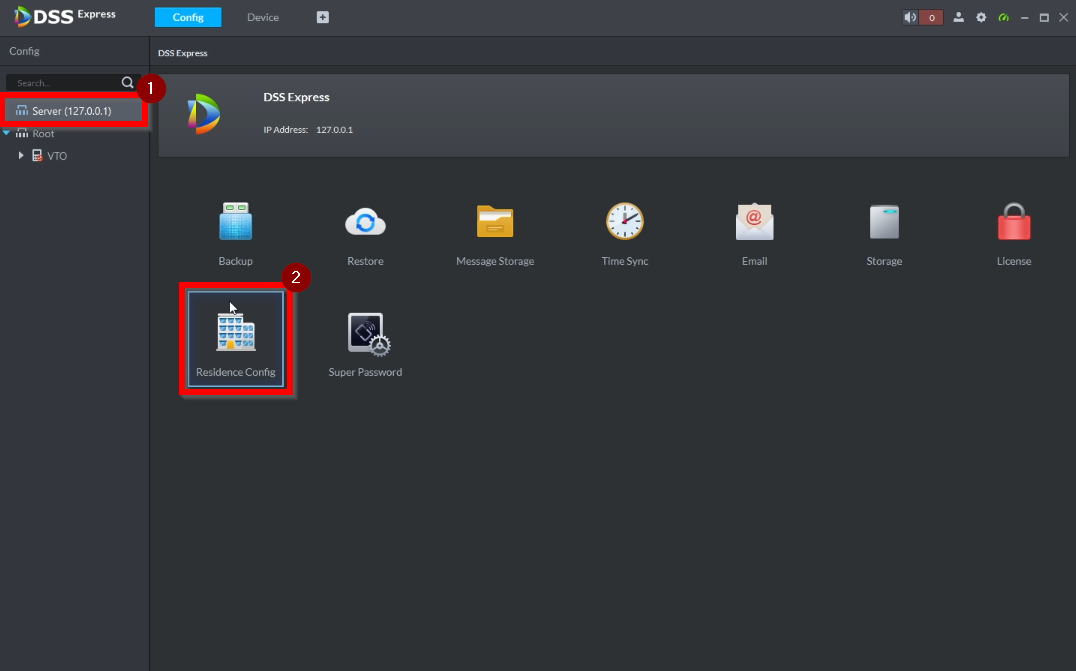Select Server (127.0.0.1) in tree
The width and height of the screenshot is (1076, 671).
click(74, 110)
